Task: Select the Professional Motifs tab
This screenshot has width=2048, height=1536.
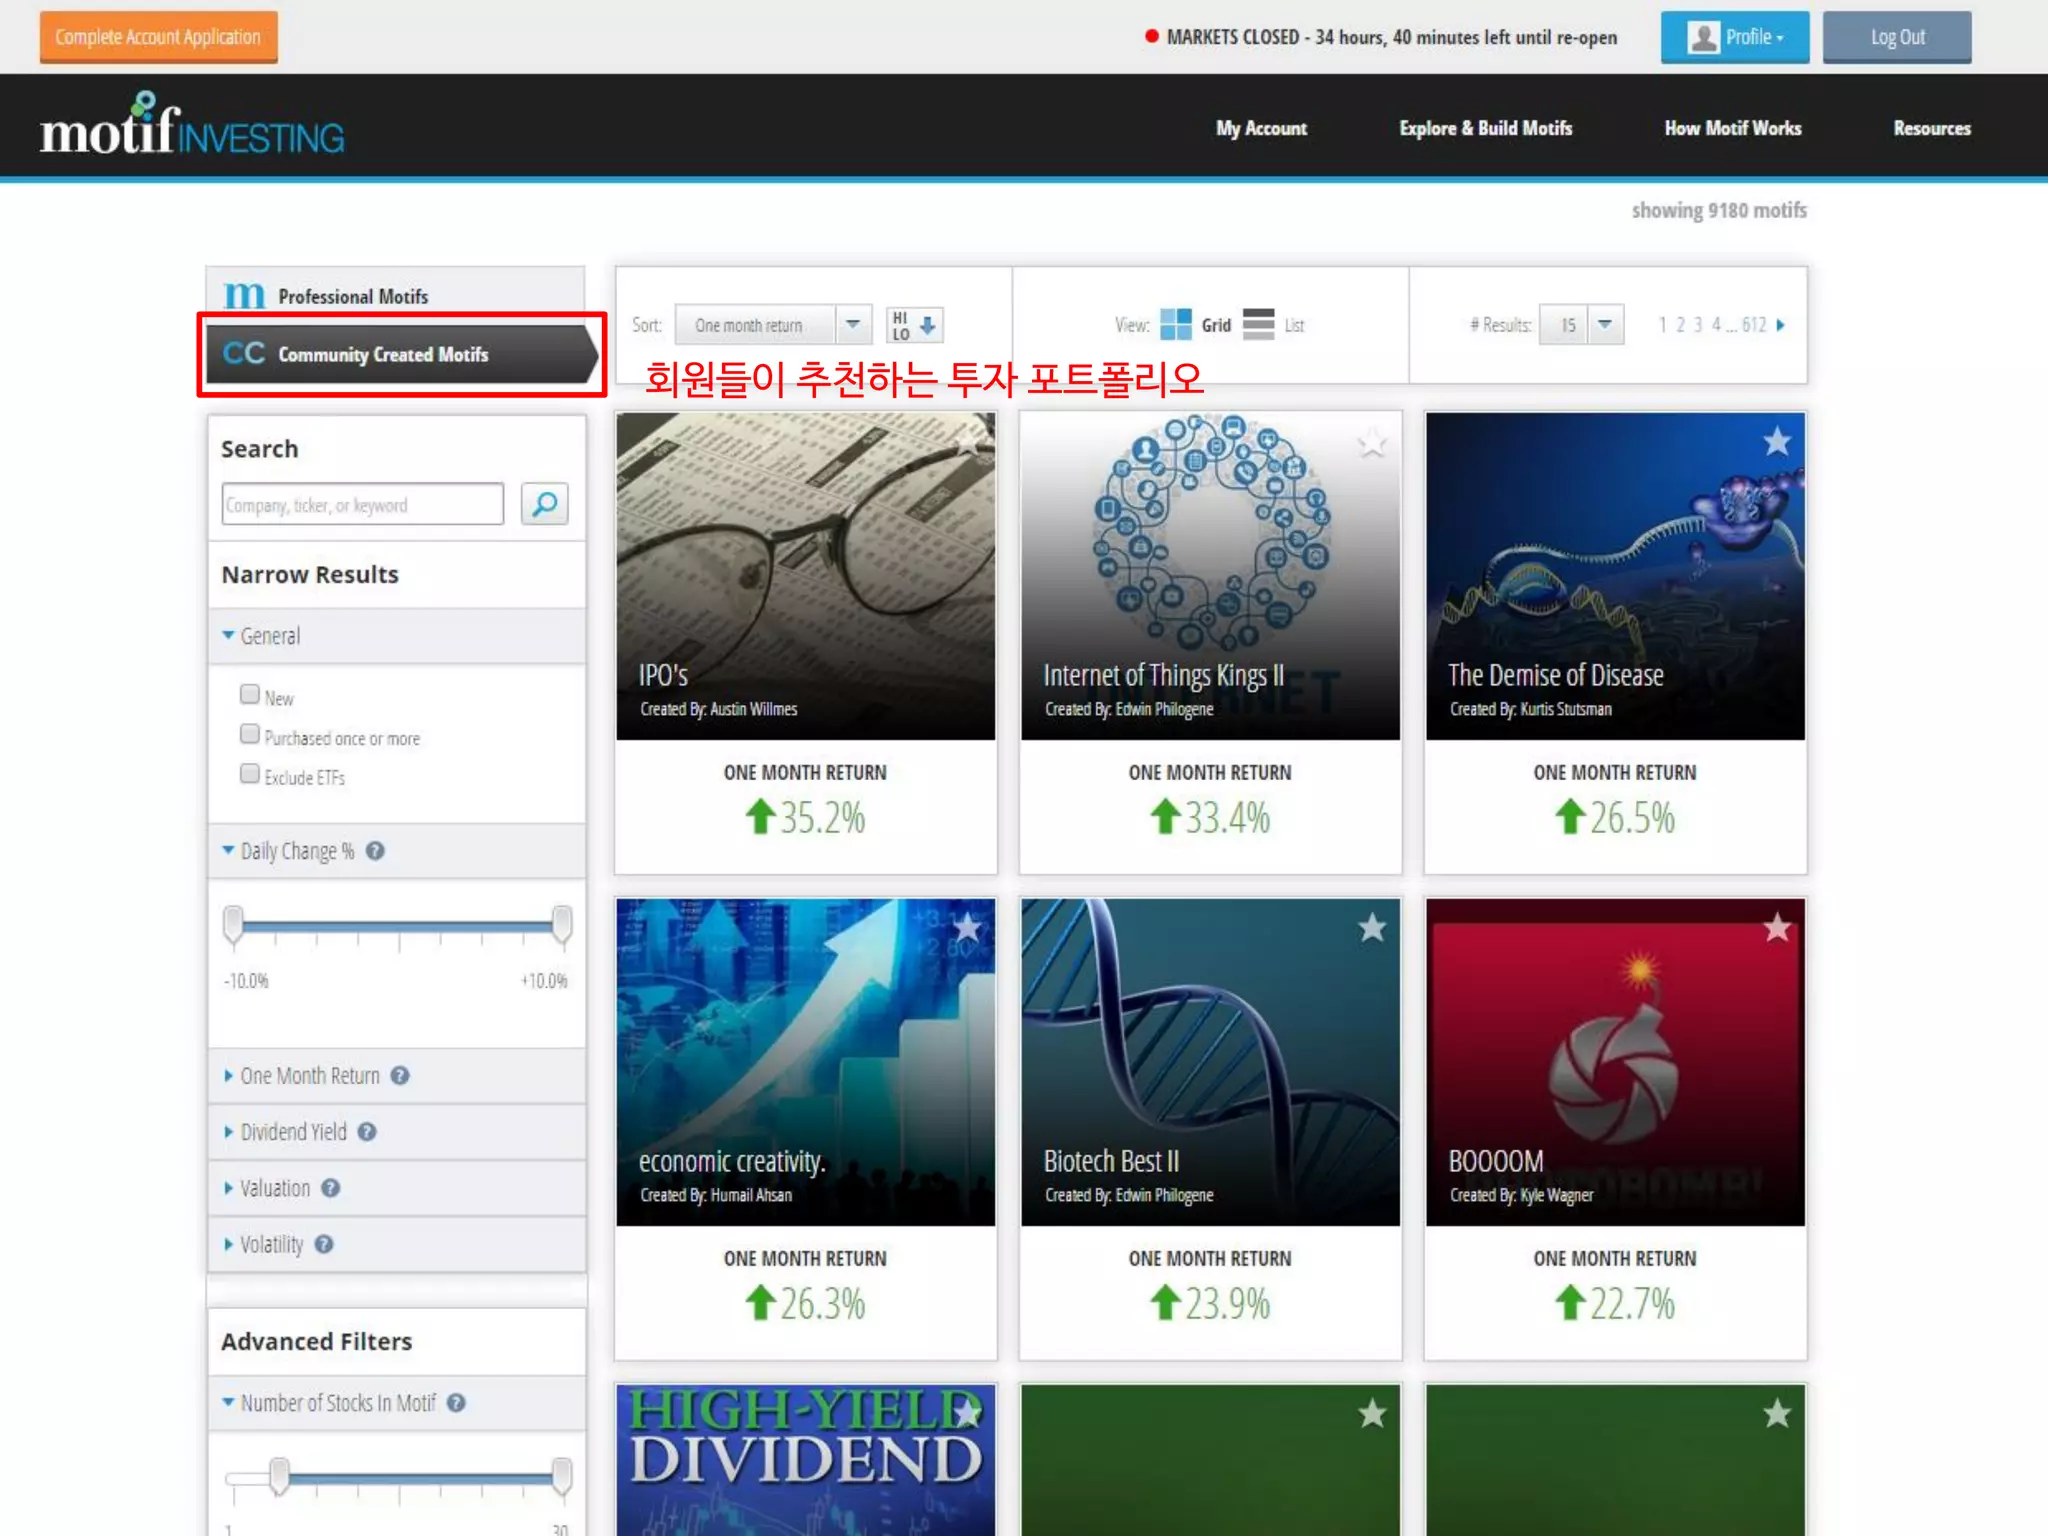Action: coord(352,297)
